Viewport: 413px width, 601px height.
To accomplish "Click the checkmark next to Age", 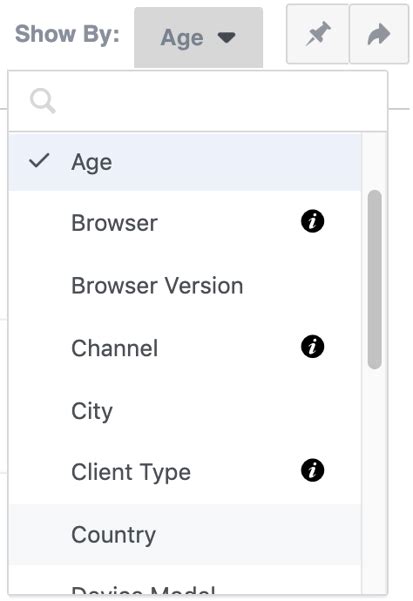I will point(39,161).
